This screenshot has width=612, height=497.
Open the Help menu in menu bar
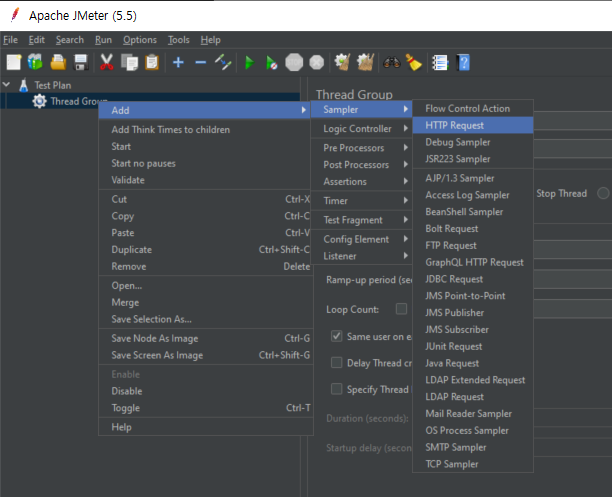(x=210, y=40)
